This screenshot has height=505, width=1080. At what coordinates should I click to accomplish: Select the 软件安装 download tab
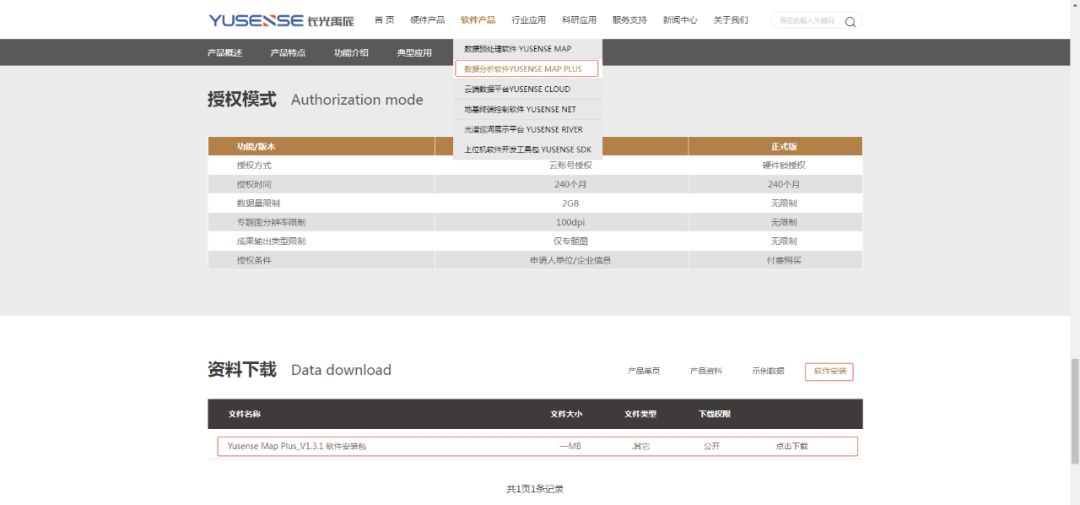(829, 371)
